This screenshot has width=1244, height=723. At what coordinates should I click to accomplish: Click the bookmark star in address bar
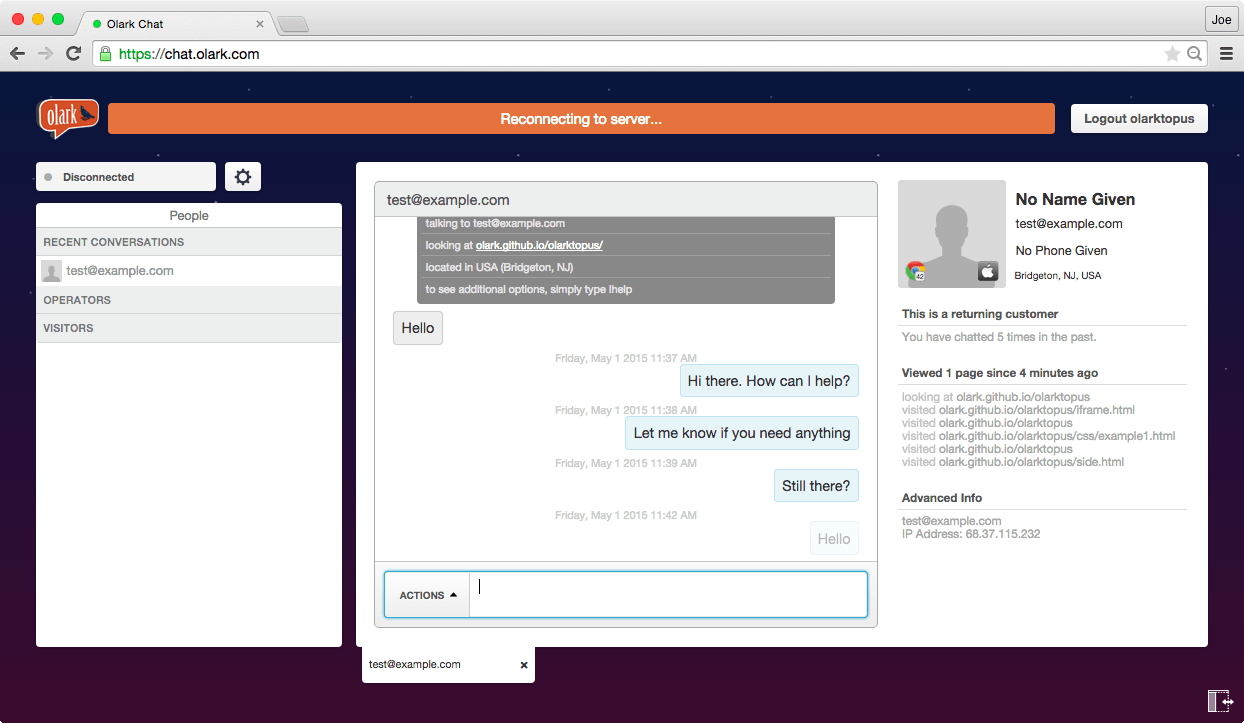click(1172, 54)
